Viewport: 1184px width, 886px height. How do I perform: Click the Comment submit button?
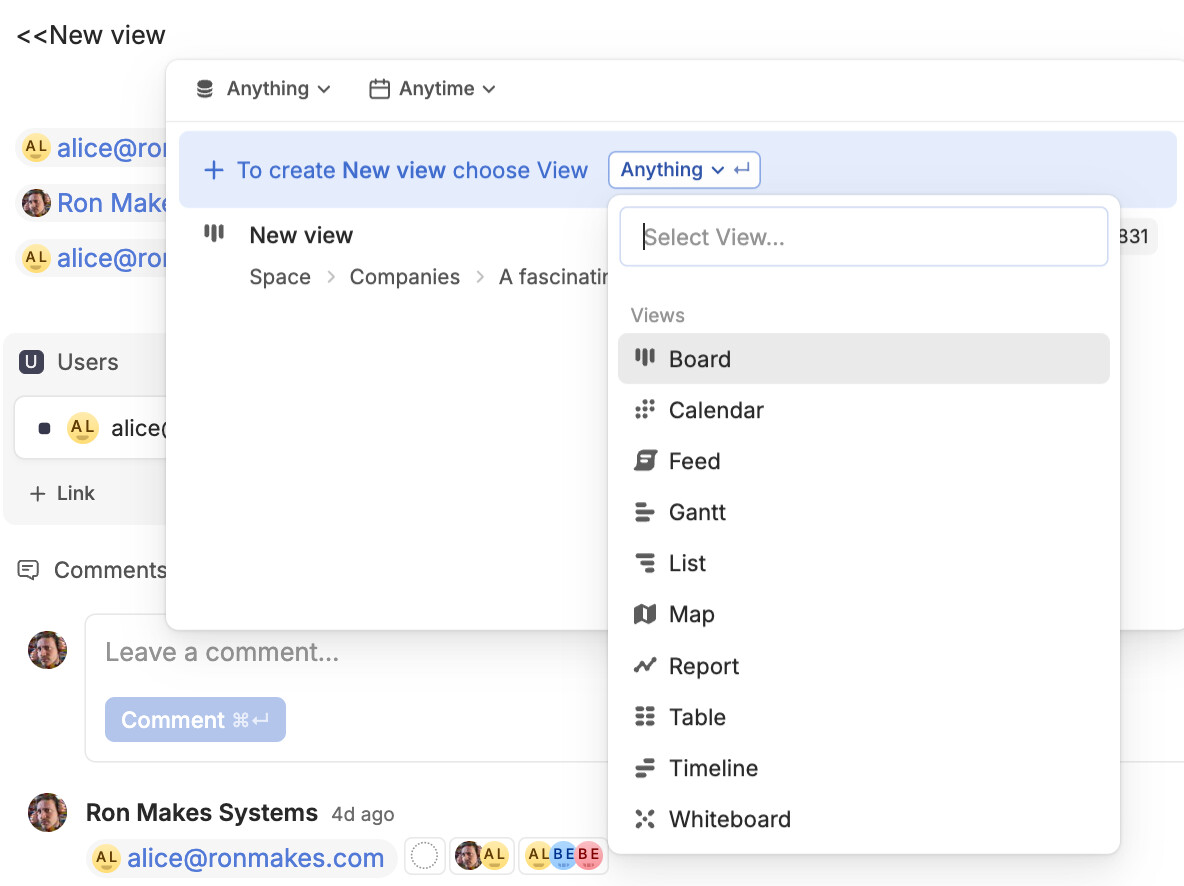click(195, 720)
